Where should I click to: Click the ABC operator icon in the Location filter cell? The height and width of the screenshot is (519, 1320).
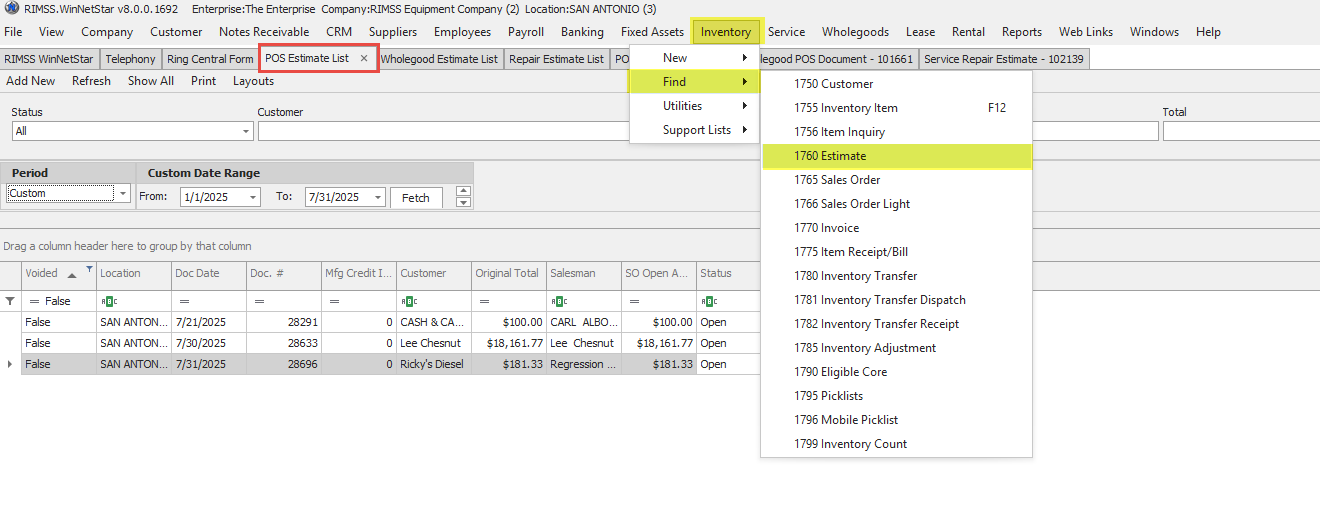coord(108,301)
